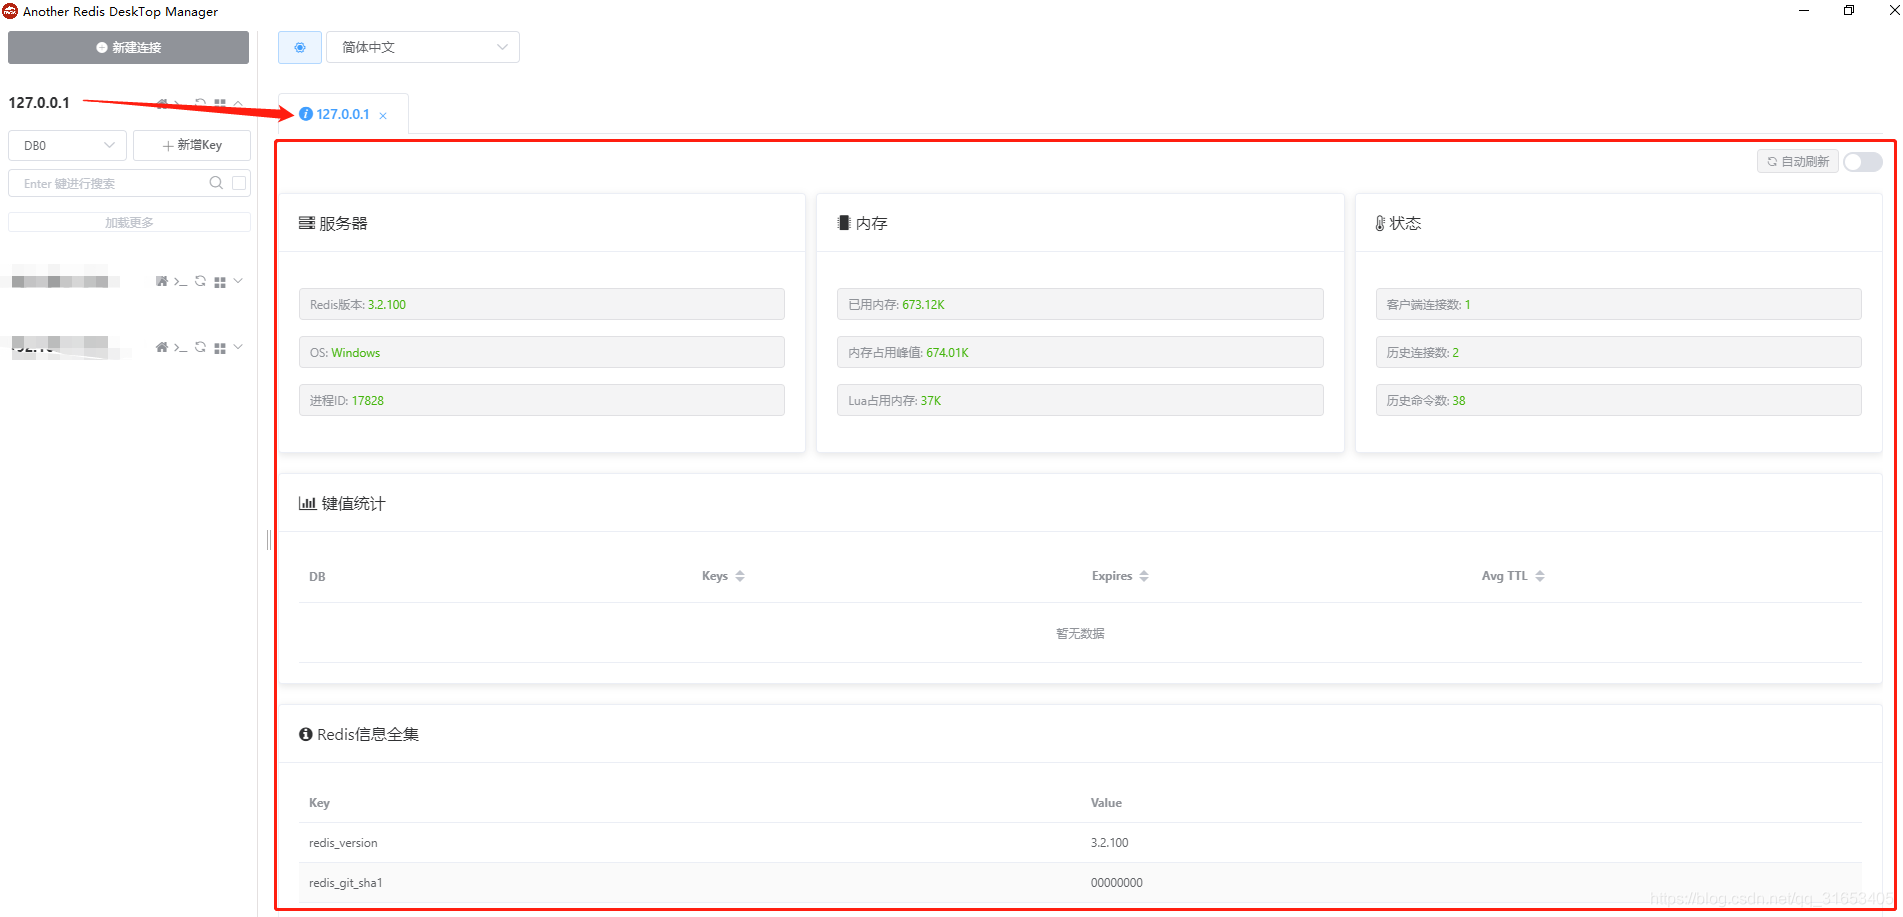
Task: Click the 已用内存: 673.12K field
Action: pos(1080,304)
